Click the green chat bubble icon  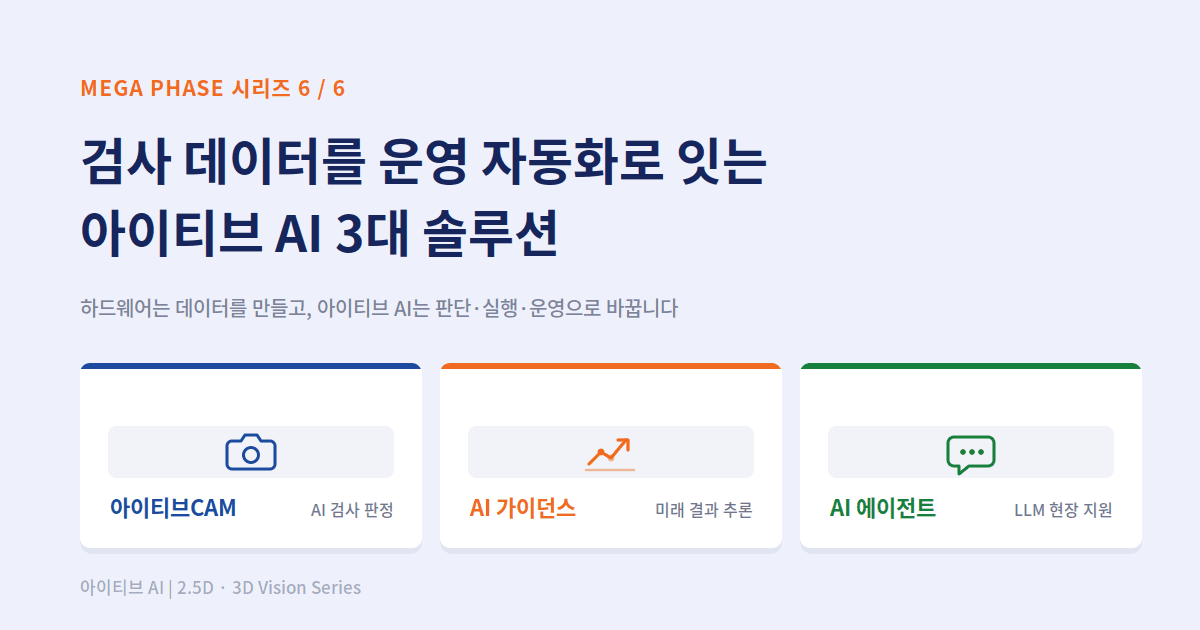[971, 454]
